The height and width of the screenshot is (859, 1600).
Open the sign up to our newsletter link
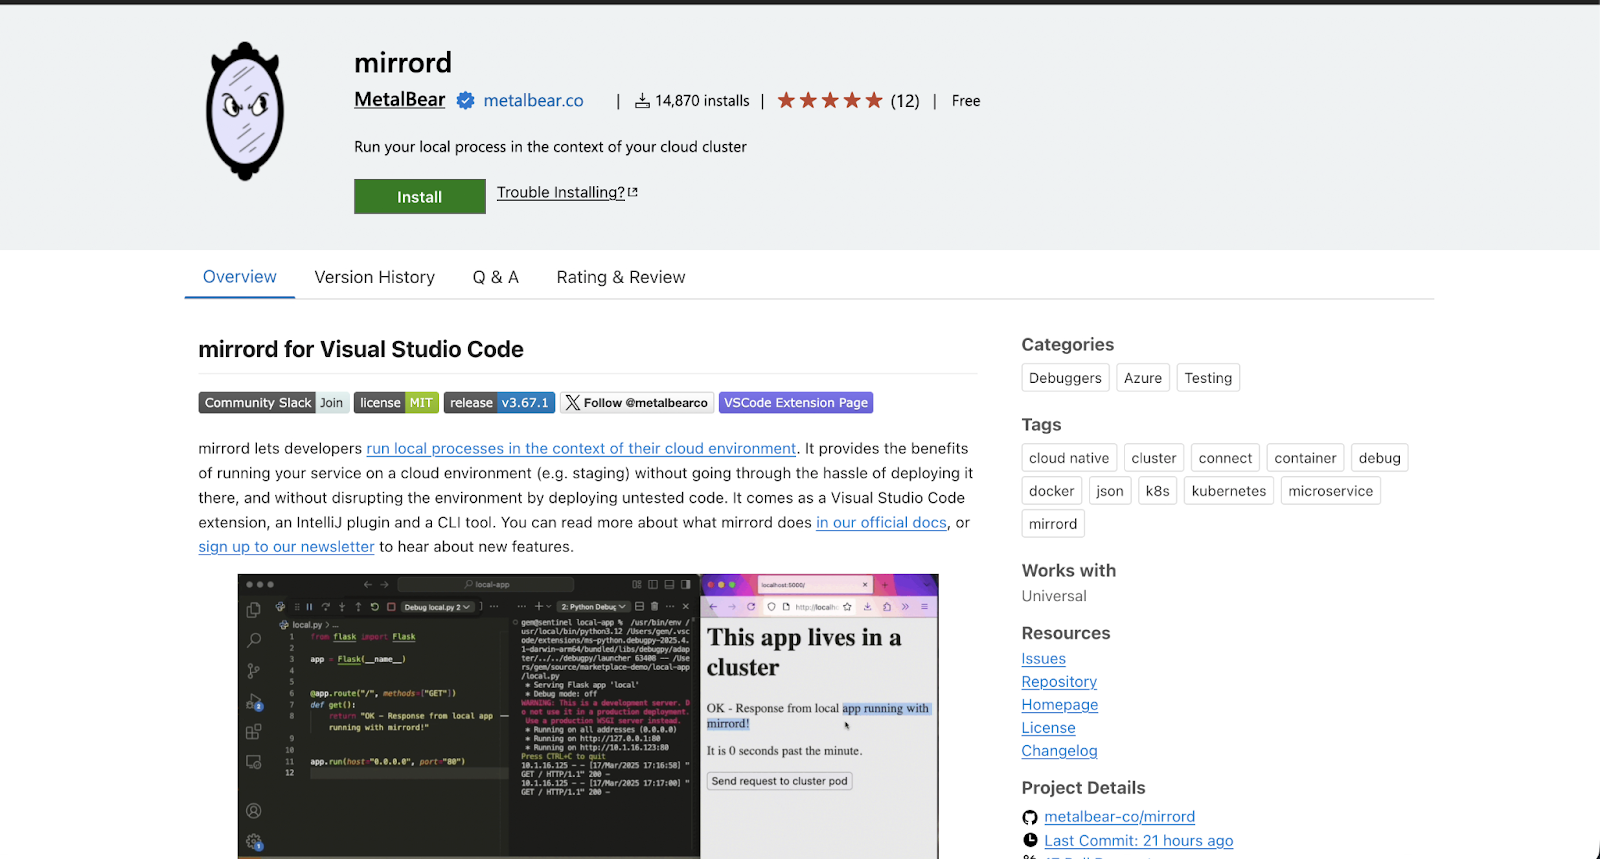286,547
